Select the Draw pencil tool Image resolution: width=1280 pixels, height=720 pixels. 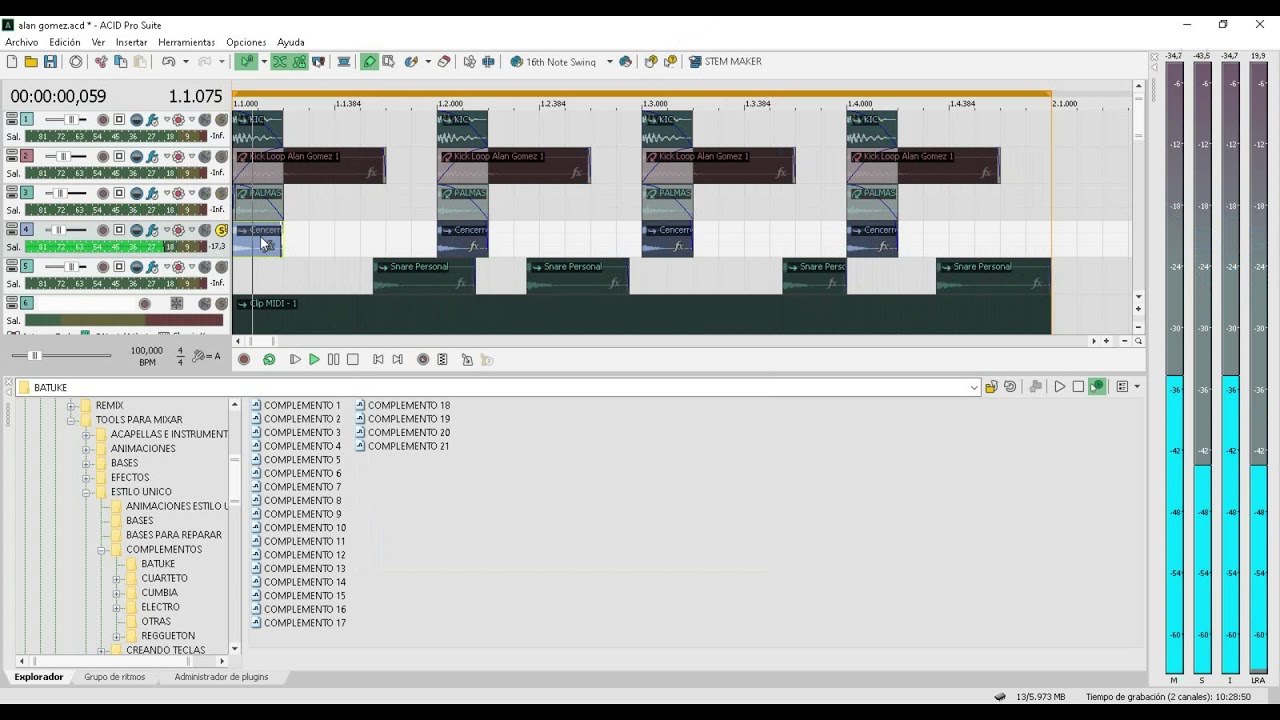tap(369, 62)
